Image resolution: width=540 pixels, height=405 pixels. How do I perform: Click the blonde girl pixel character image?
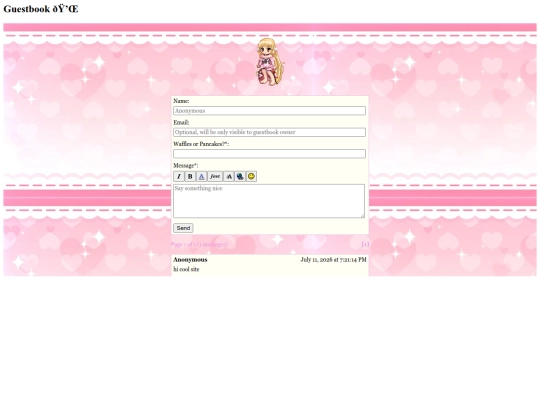click(270, 62)
